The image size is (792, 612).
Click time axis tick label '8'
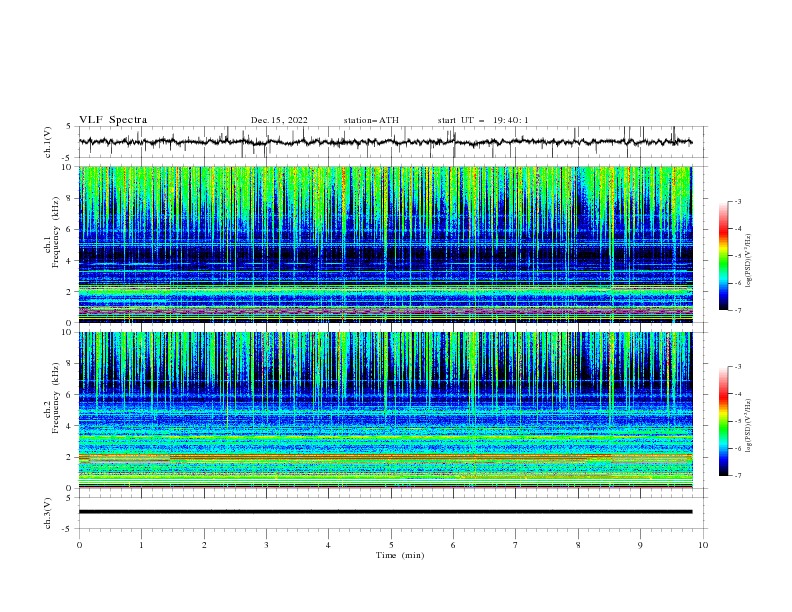click(x=578, y=545)
